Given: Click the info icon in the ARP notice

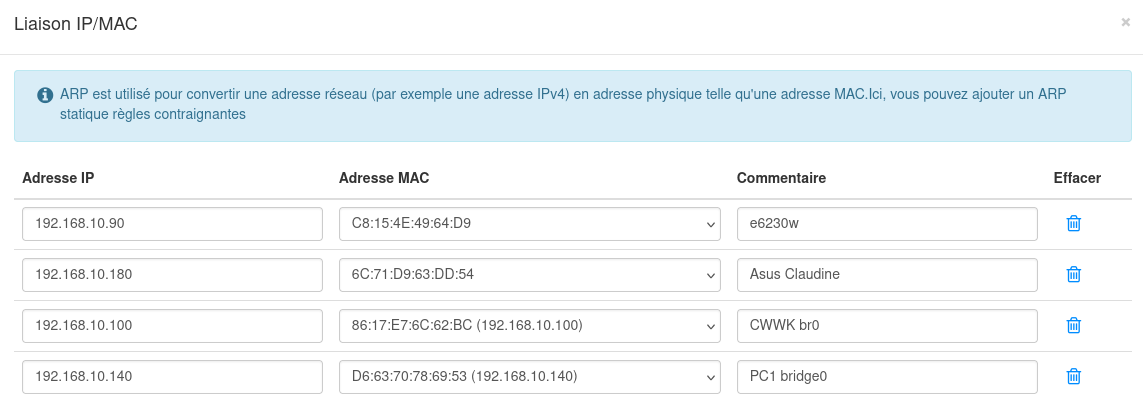Looking at the screenshot, I should pyautogui.click(x=45, y=95).
